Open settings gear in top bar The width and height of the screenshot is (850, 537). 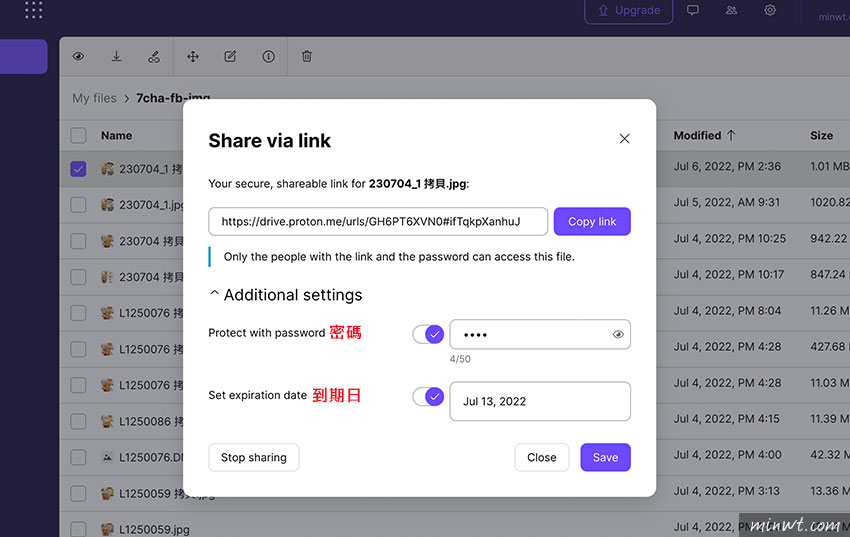pyautogui.click(x=770, y=11)
